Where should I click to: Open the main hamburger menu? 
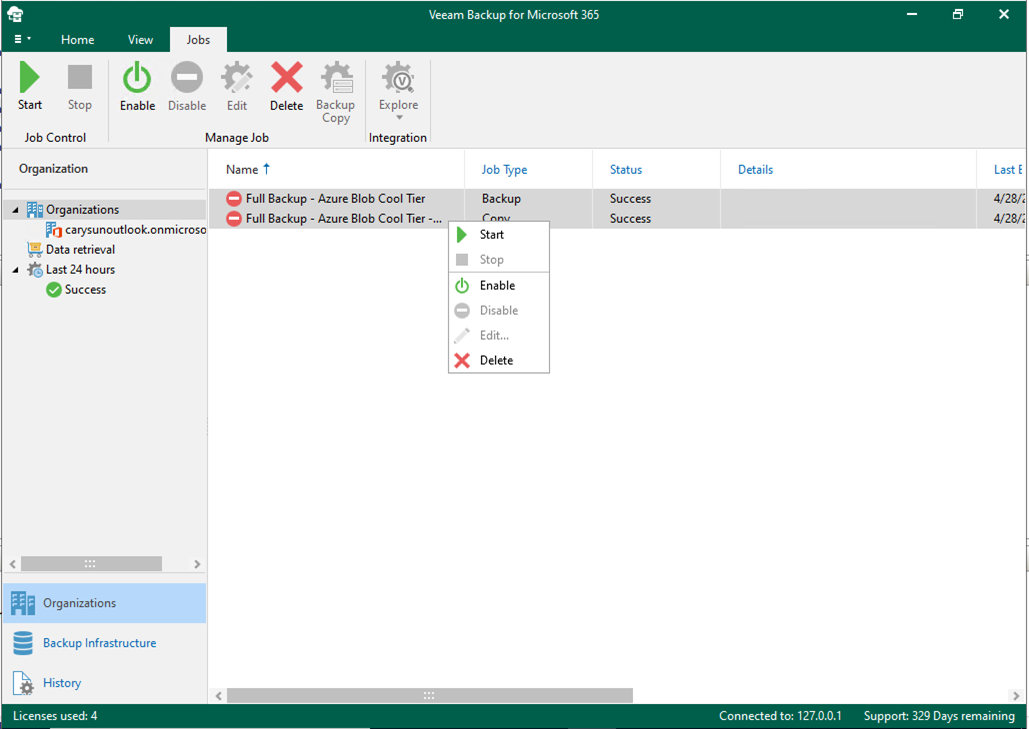click(22, 39)
